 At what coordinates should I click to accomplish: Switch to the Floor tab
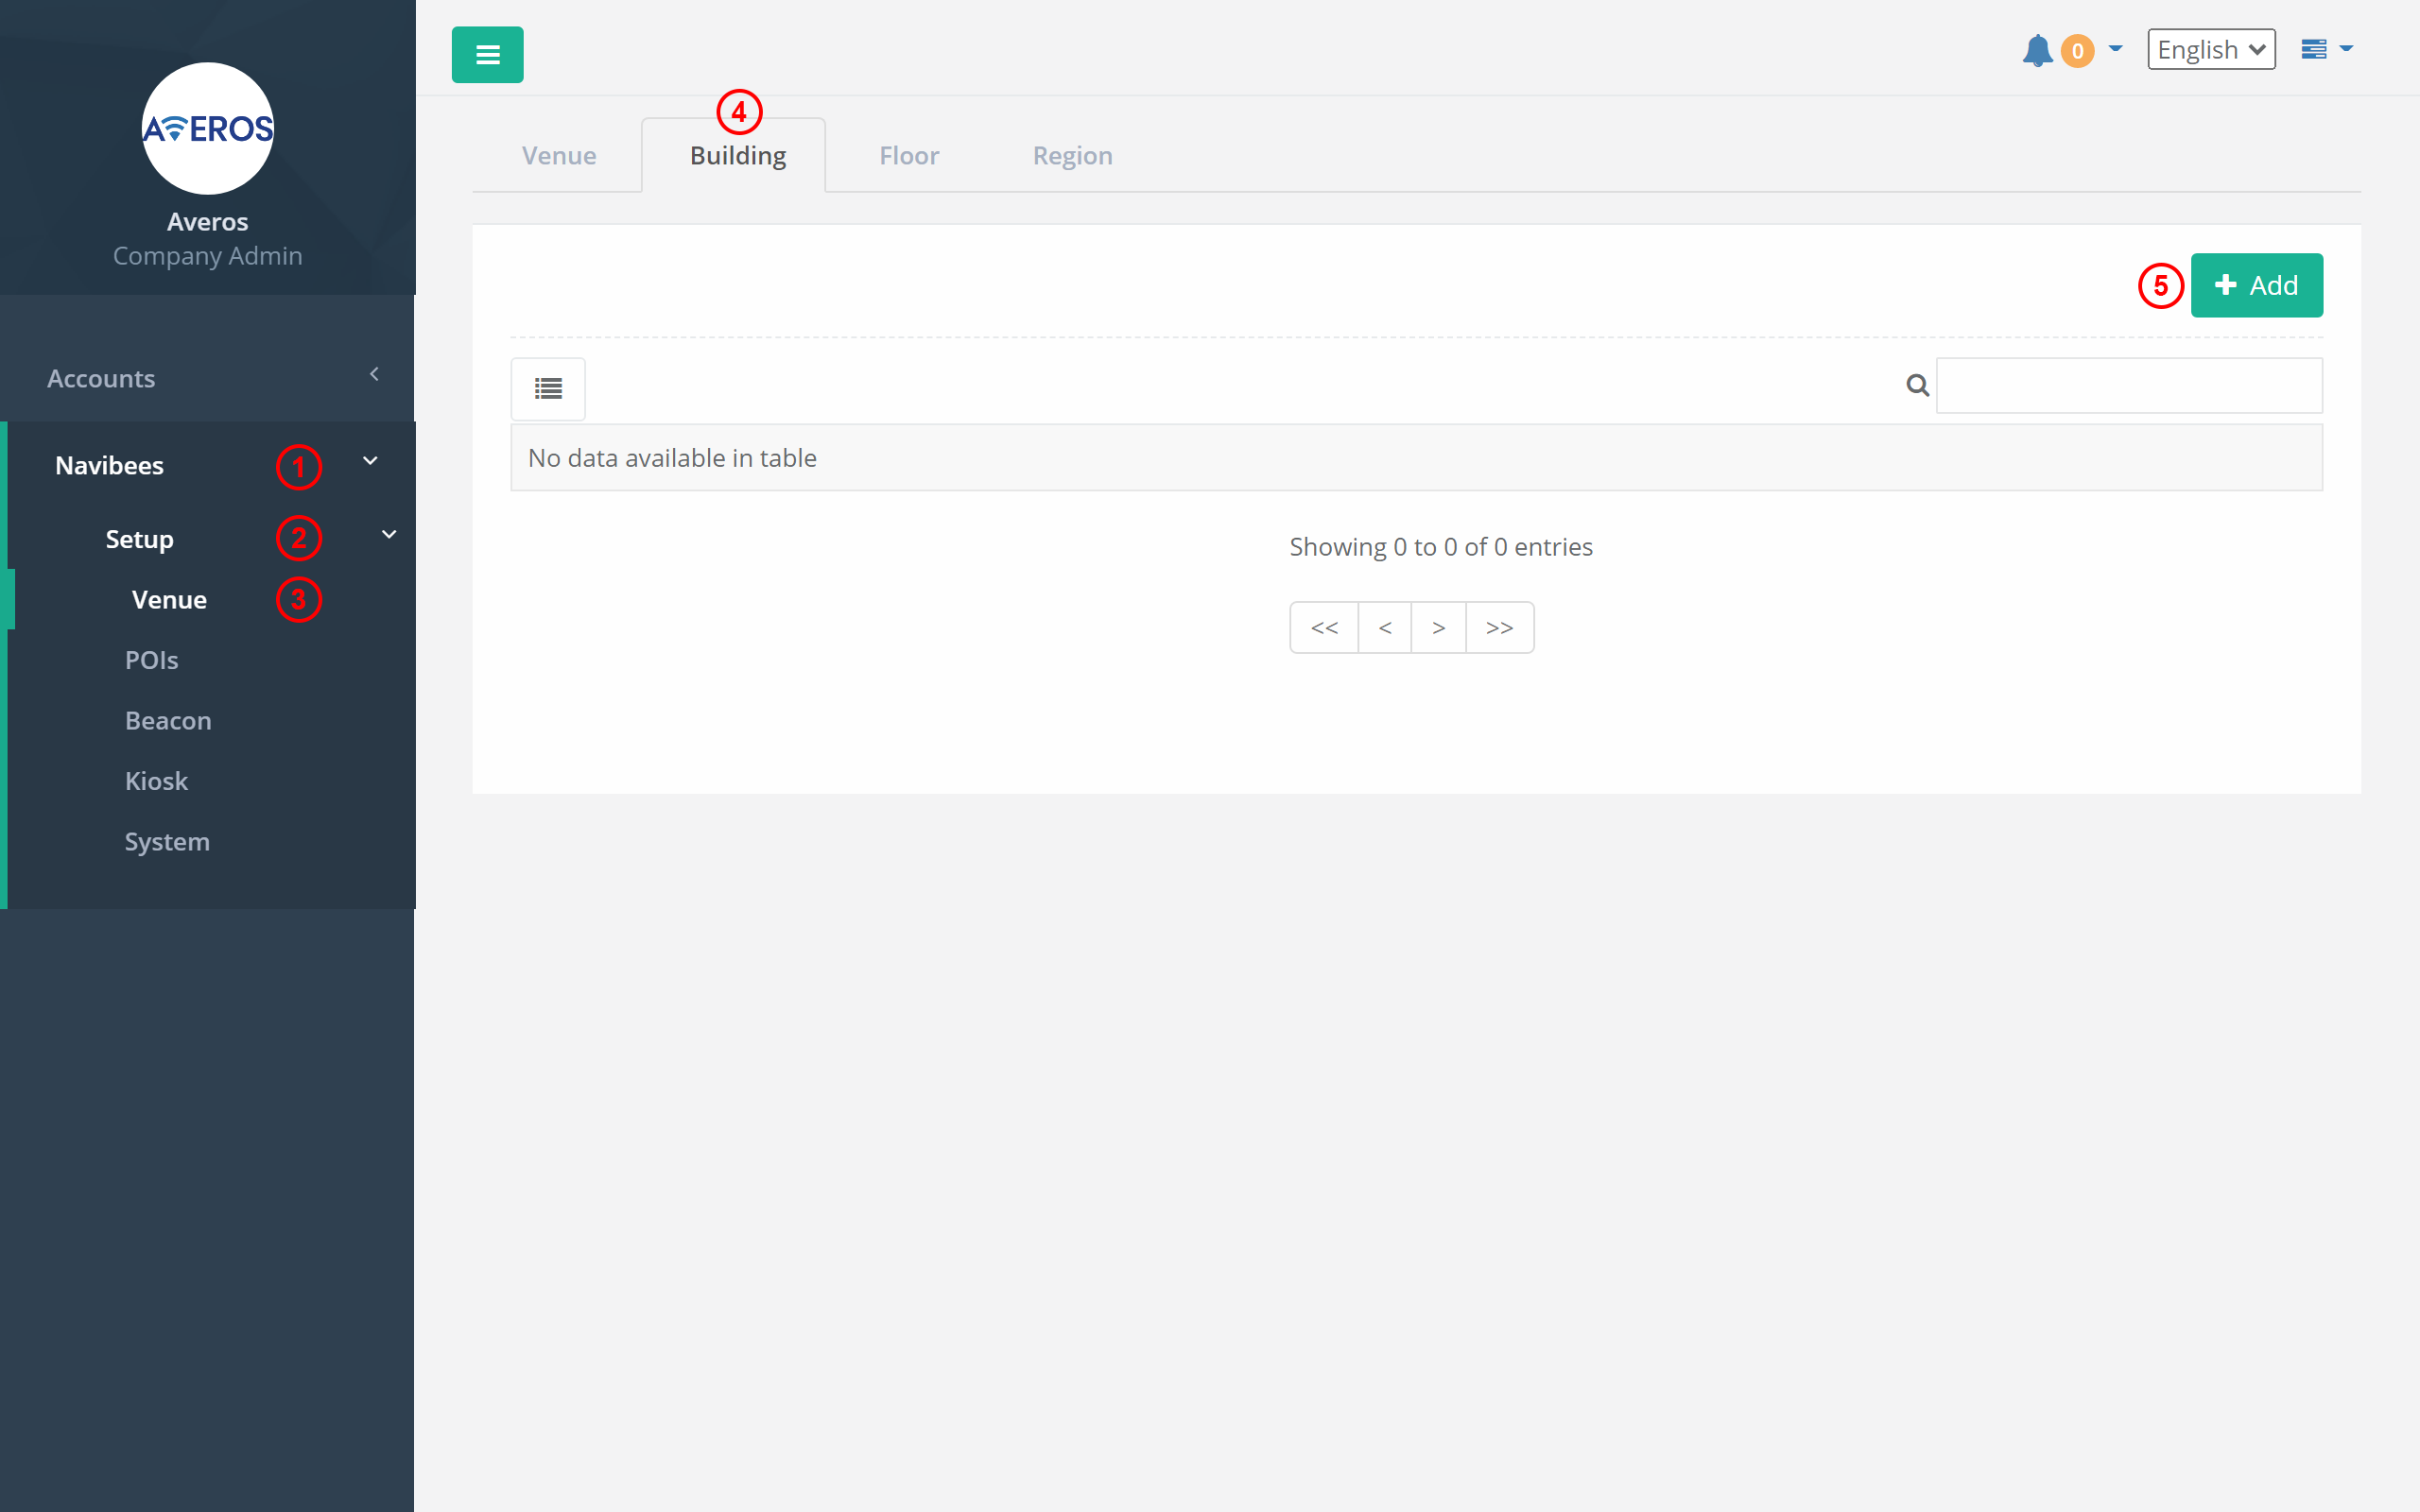(908, 156)
